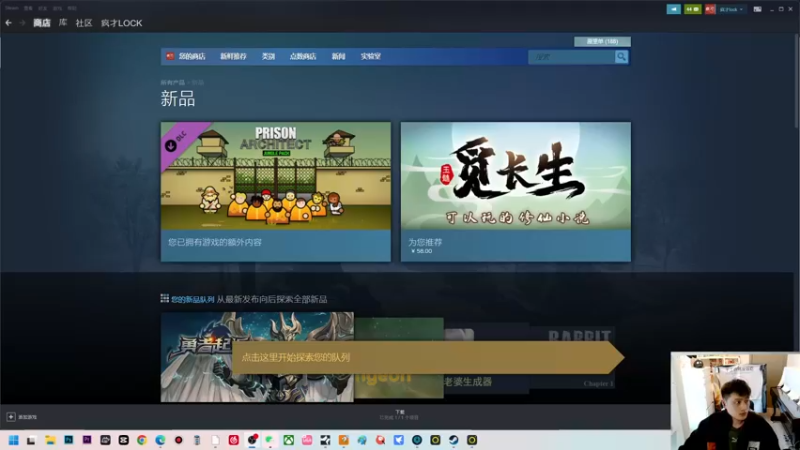Click 您已拥有游戏的额外内容 caption
800x450 pixels.
click(x=215, y=242)
